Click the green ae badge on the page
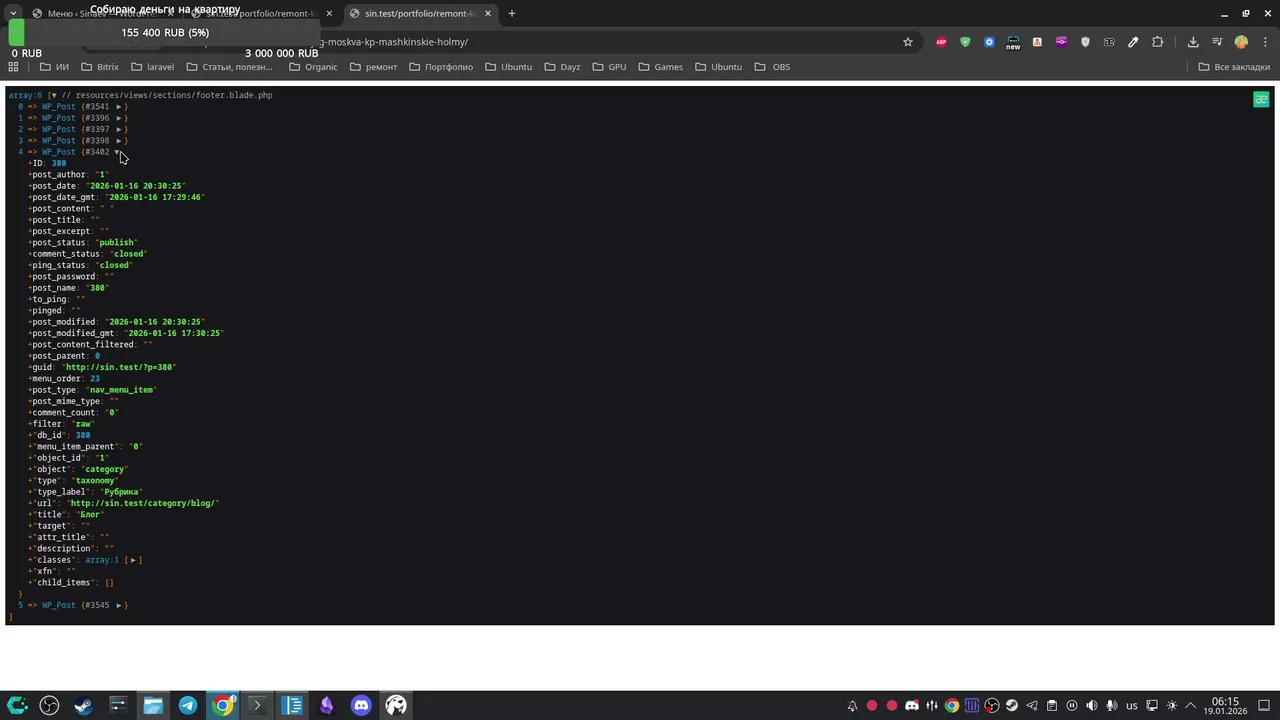 click(1261, 99)
